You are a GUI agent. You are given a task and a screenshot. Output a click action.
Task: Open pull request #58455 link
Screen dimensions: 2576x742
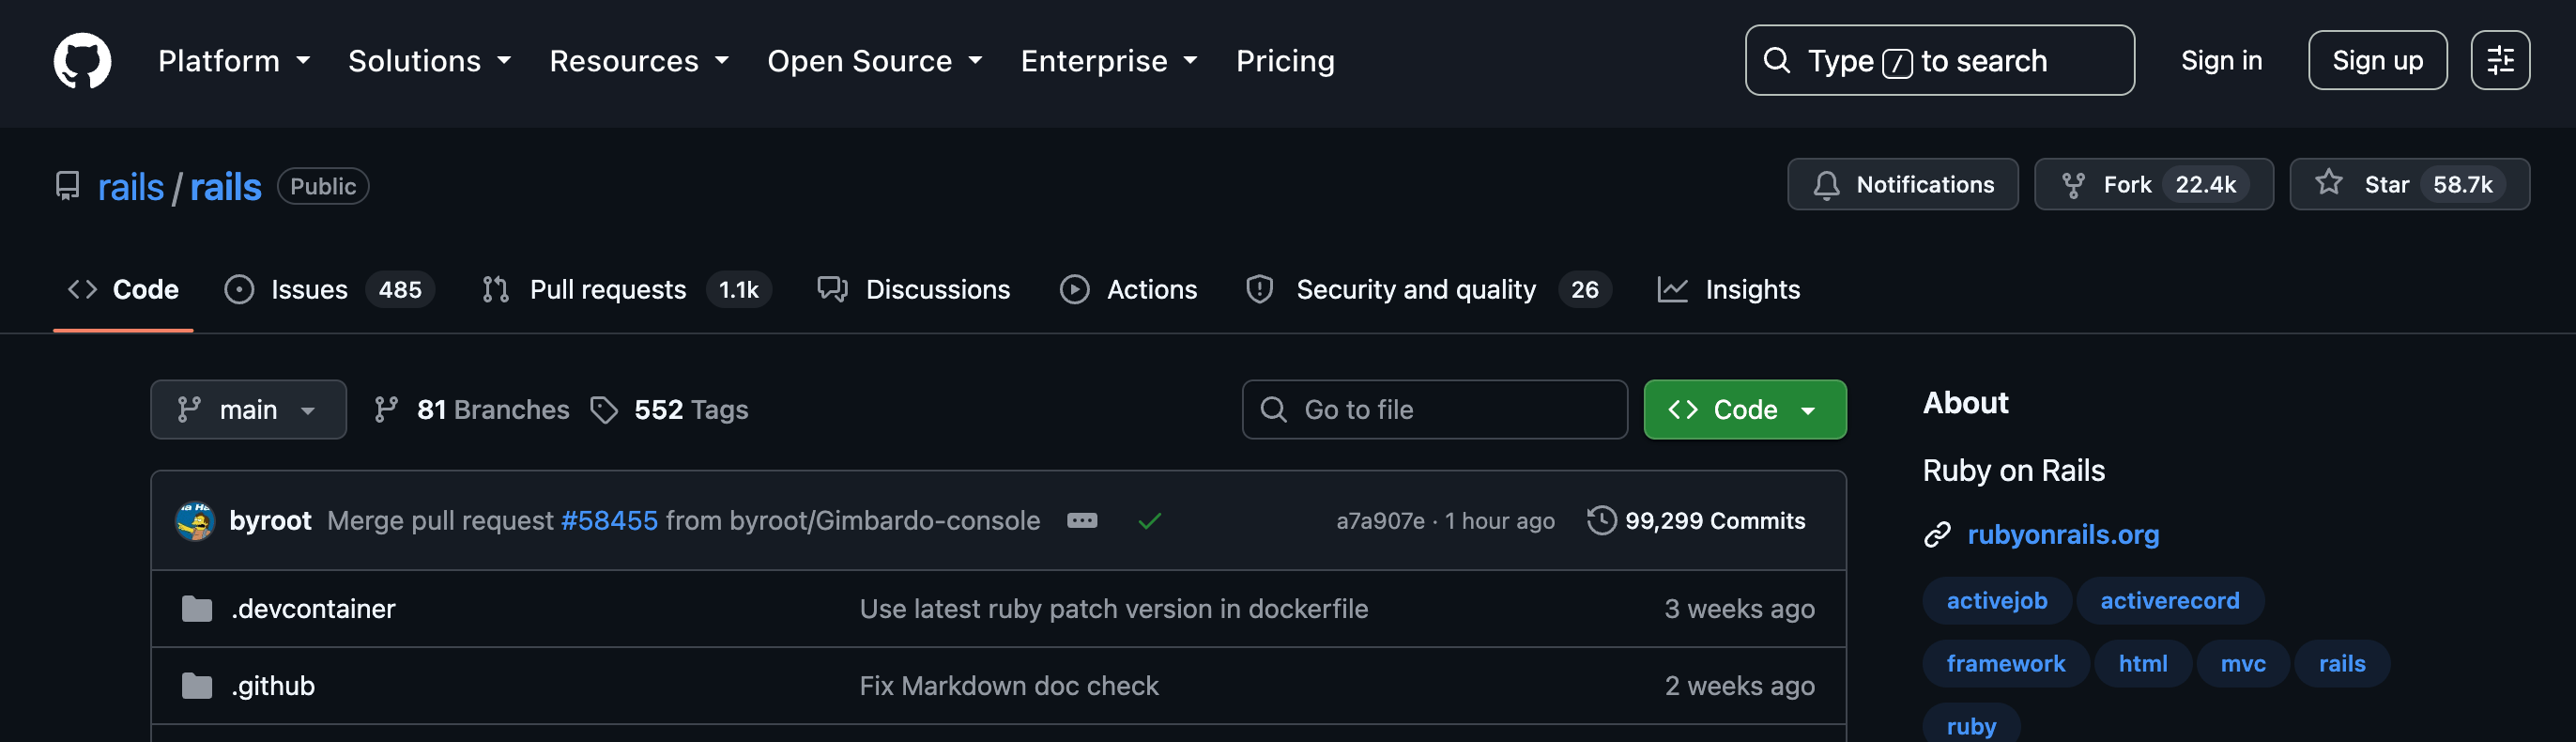[x=610, y=521]
